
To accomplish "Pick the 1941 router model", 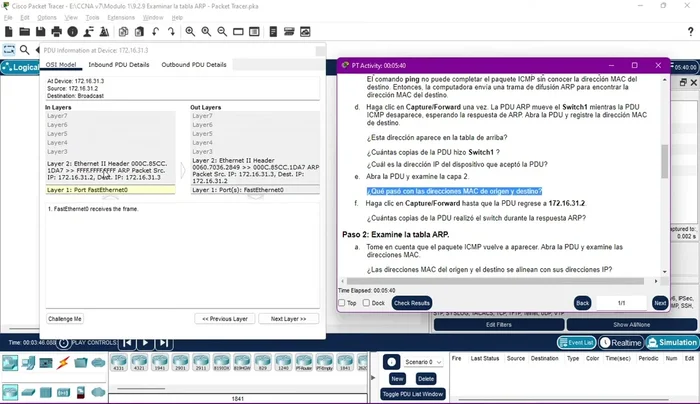I will 160,362.
